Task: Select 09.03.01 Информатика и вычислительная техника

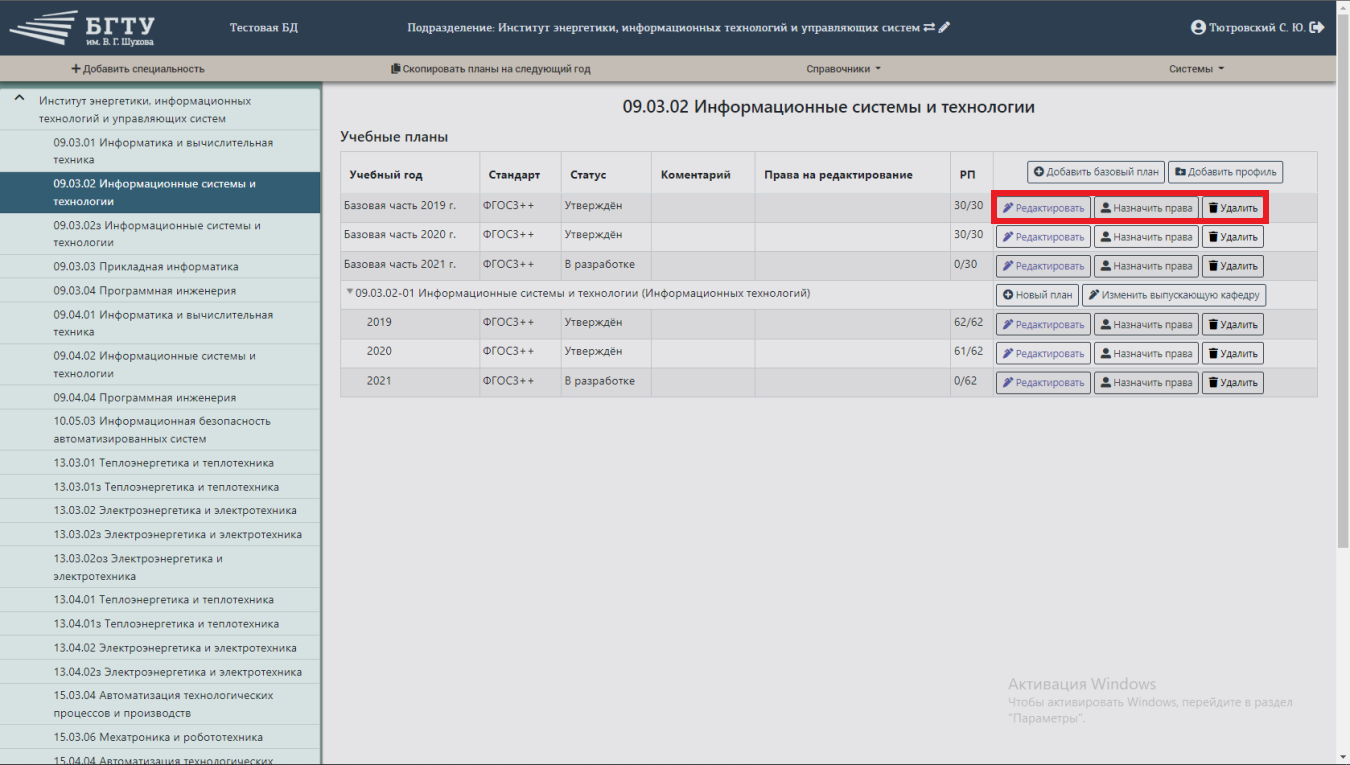Action: [x=160, y=151]
